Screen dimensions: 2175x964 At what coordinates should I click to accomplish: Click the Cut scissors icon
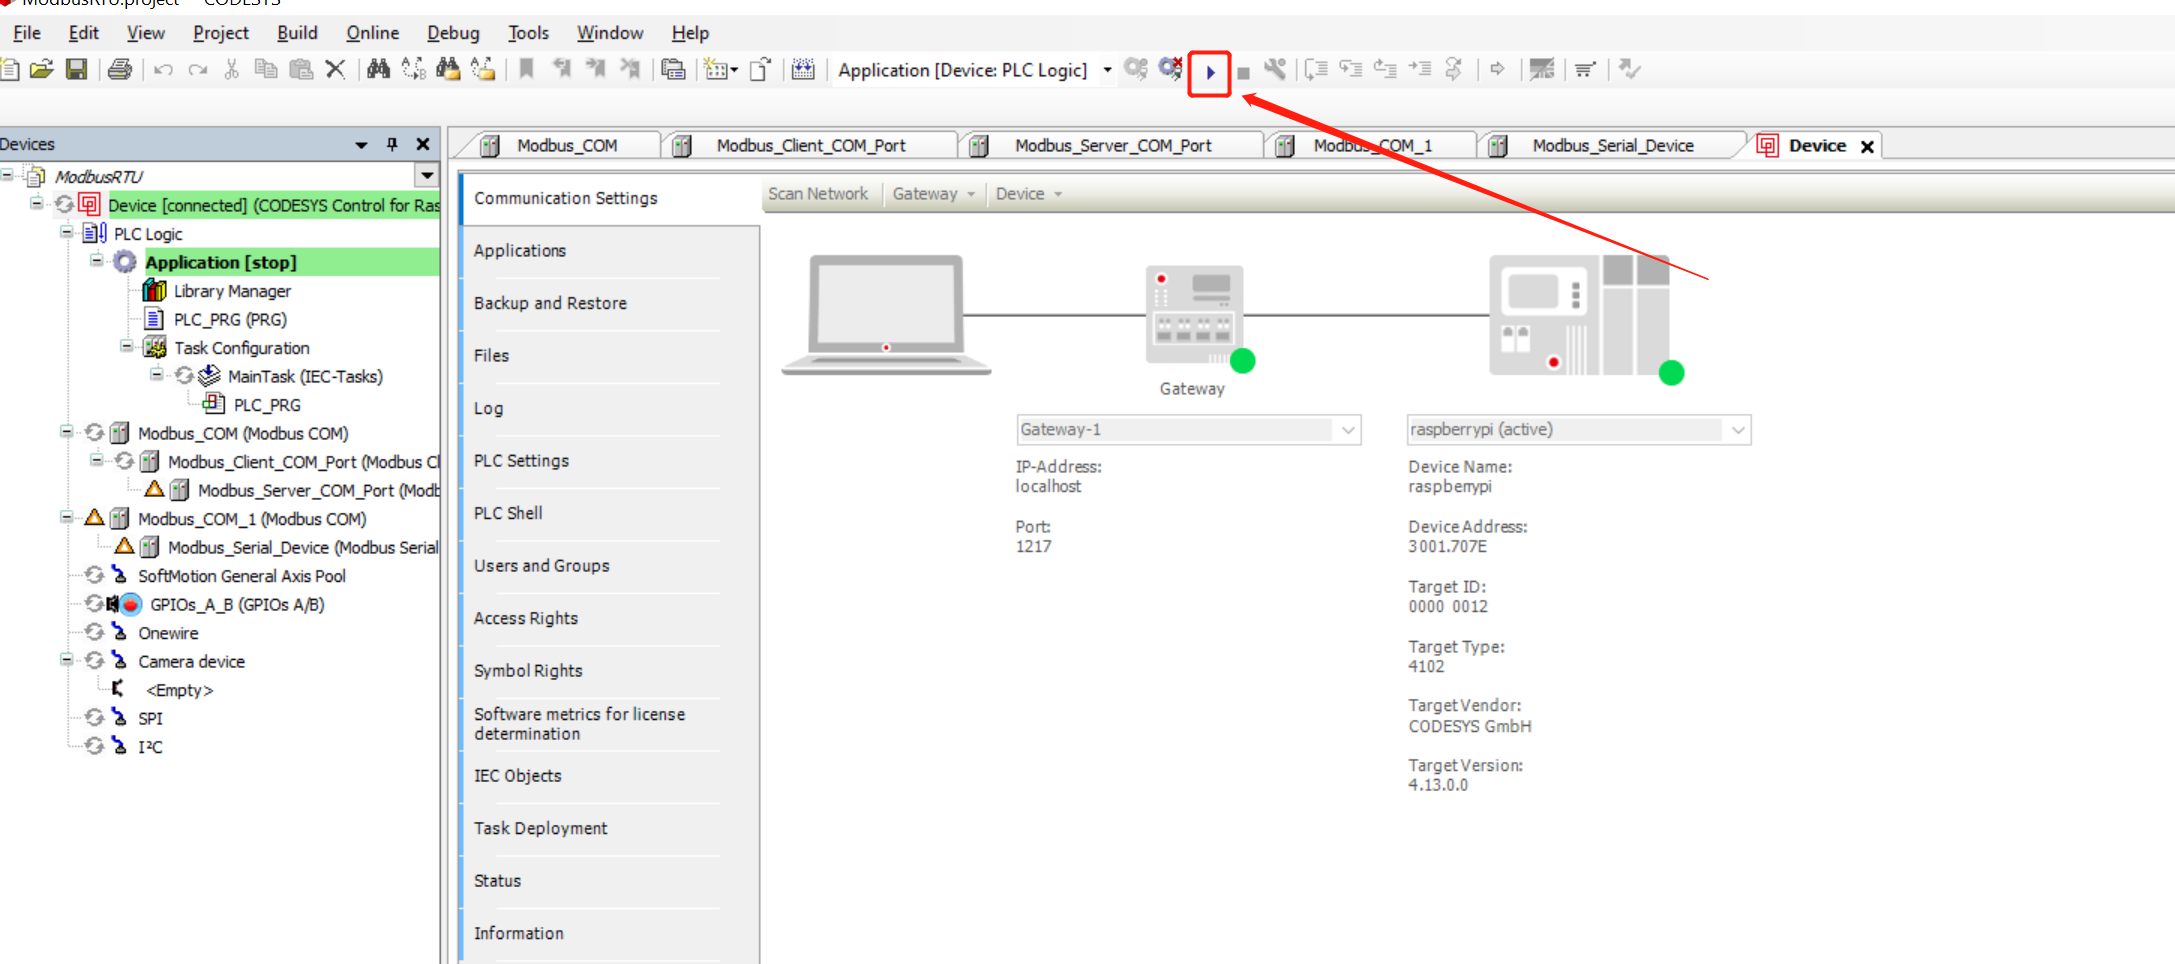click(231, 69)
